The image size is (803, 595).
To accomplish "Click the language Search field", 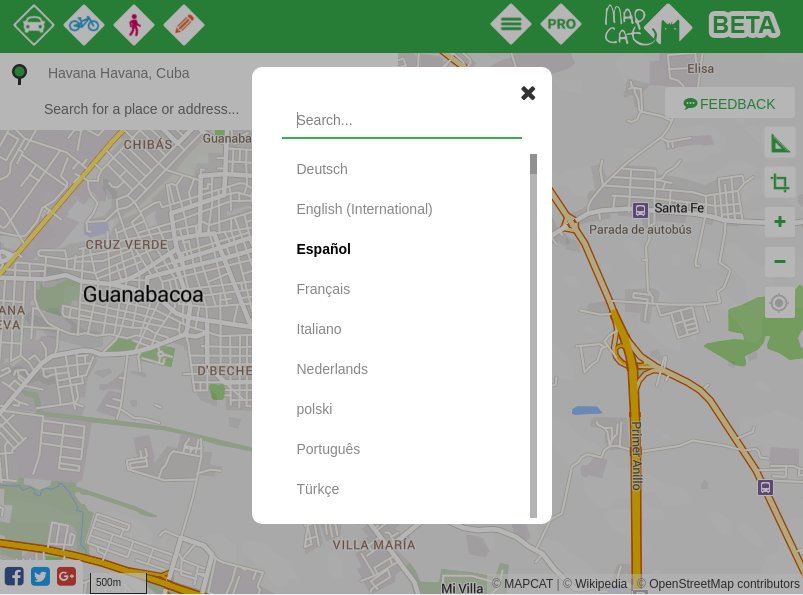I will pos(402,120).
